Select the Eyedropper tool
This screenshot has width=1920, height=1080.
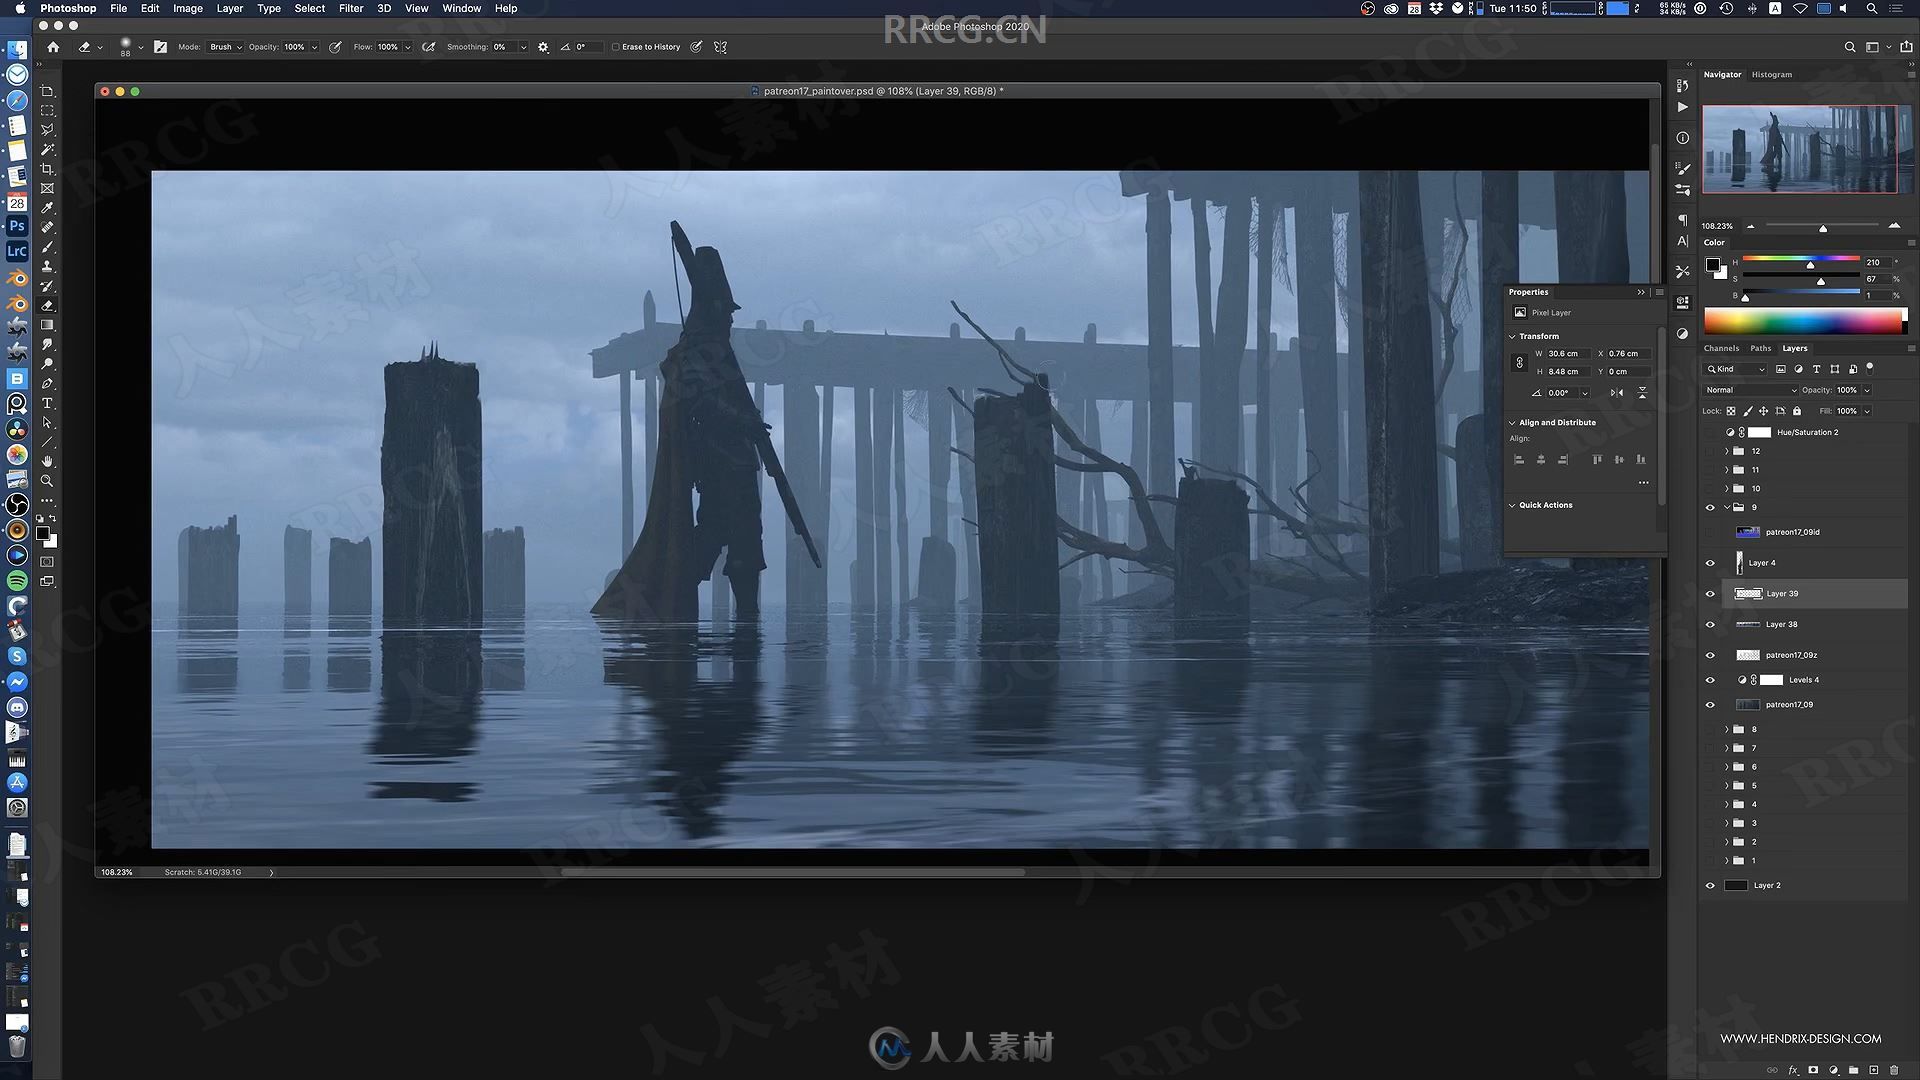coord(47,208)
